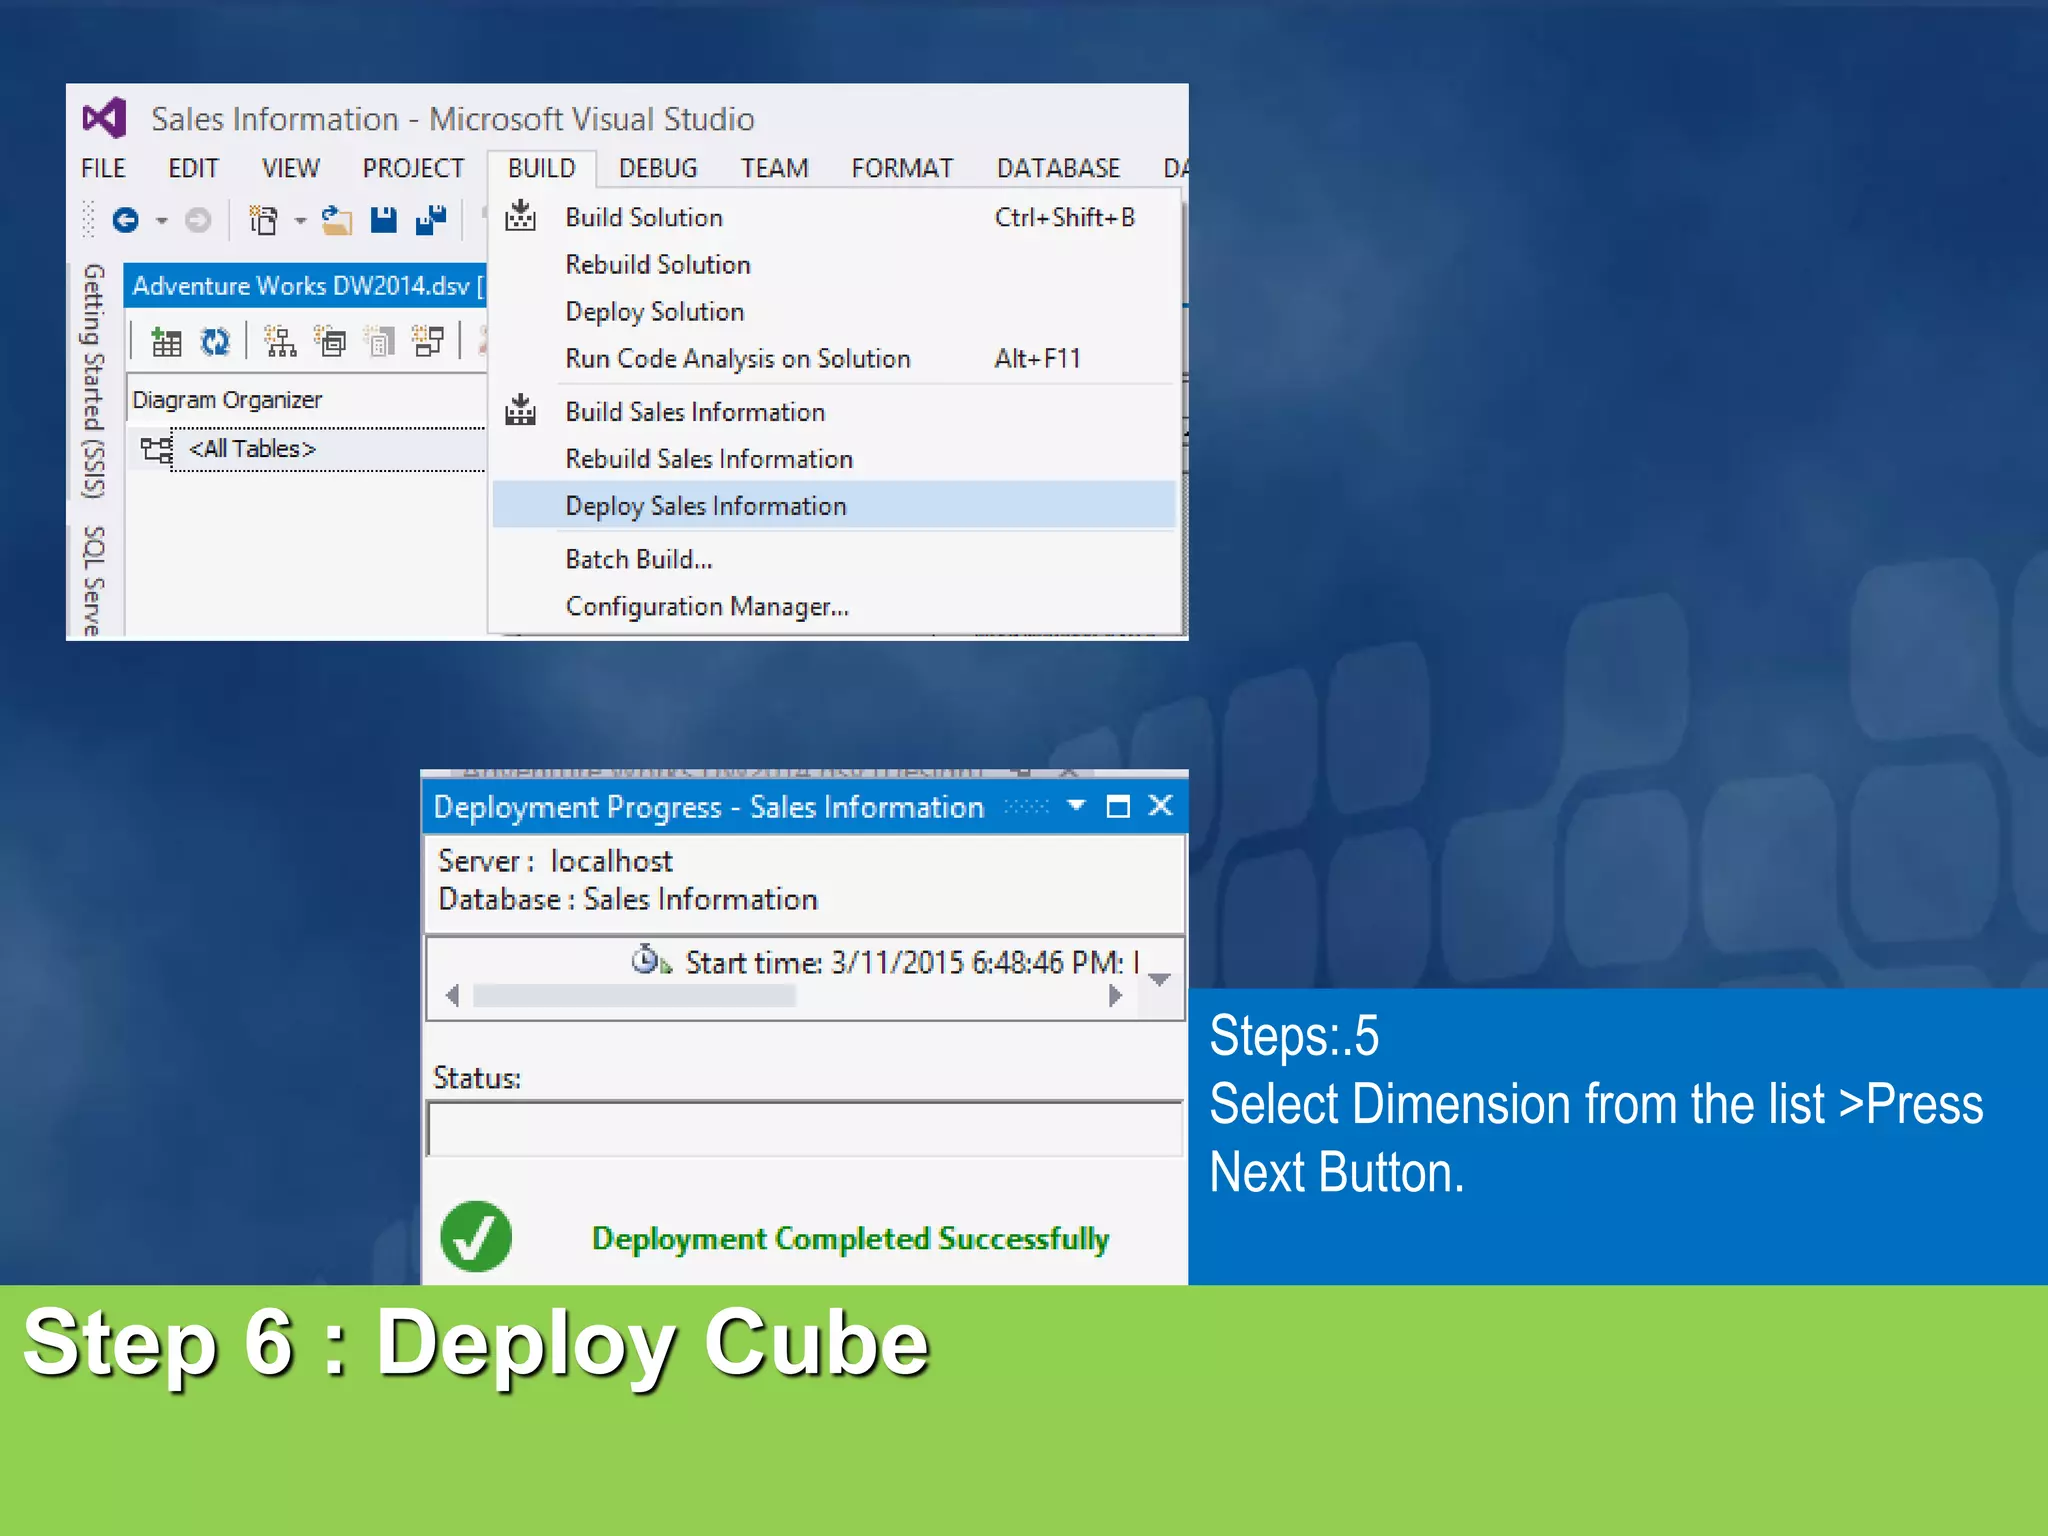Click the Save floppy disk icon
This screenshot has height=1536, width=2048.
383,220
